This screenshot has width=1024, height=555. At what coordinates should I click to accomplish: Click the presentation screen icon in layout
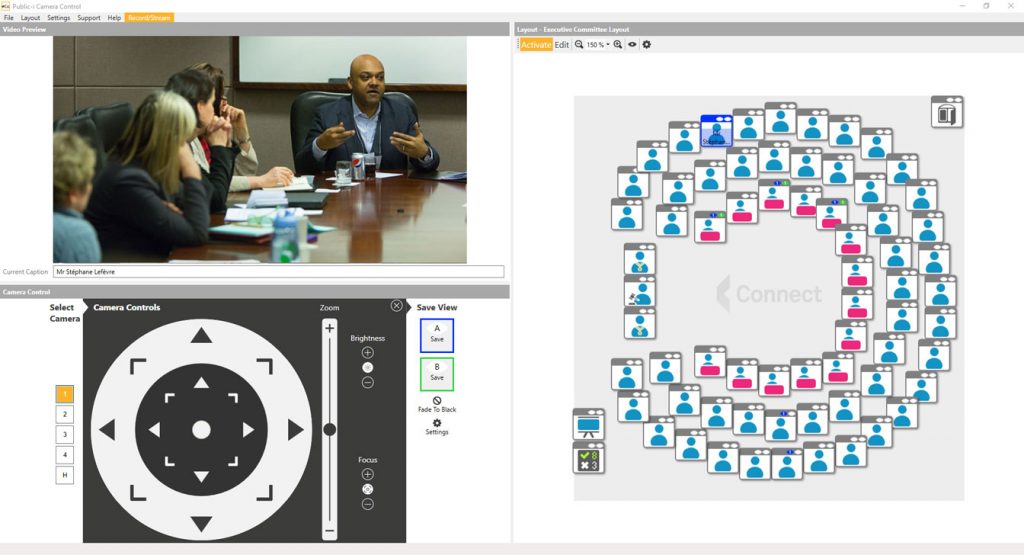click(588, 424)
